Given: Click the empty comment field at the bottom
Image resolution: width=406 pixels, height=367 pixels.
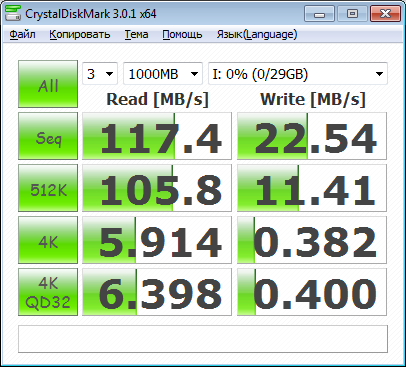Looking at the screenshot, I should click(x=203, y=339).
